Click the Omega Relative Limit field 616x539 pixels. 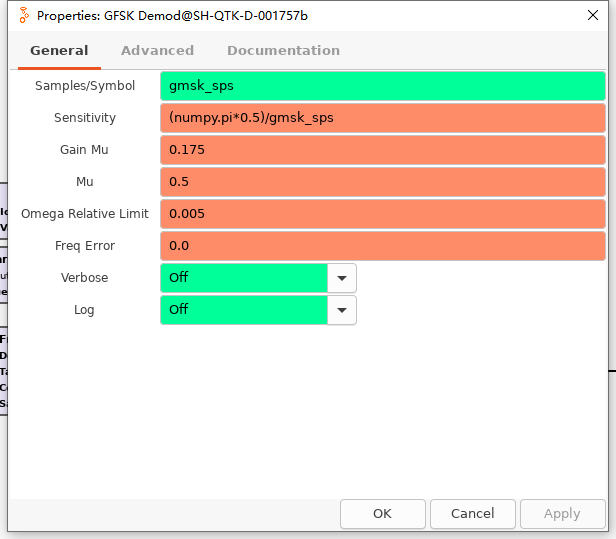383,214
